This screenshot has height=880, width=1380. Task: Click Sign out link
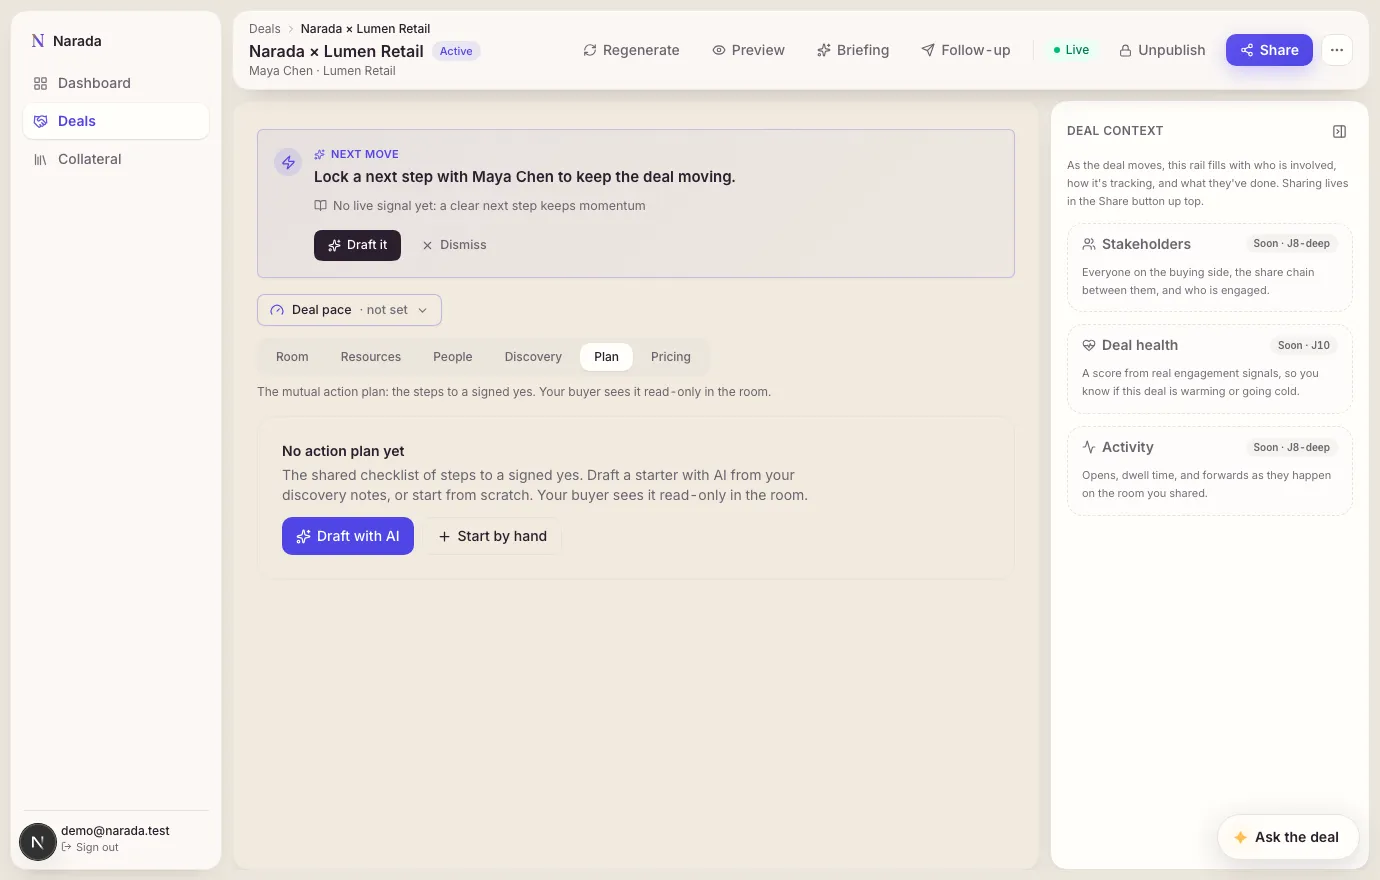[x=90, y=847]
